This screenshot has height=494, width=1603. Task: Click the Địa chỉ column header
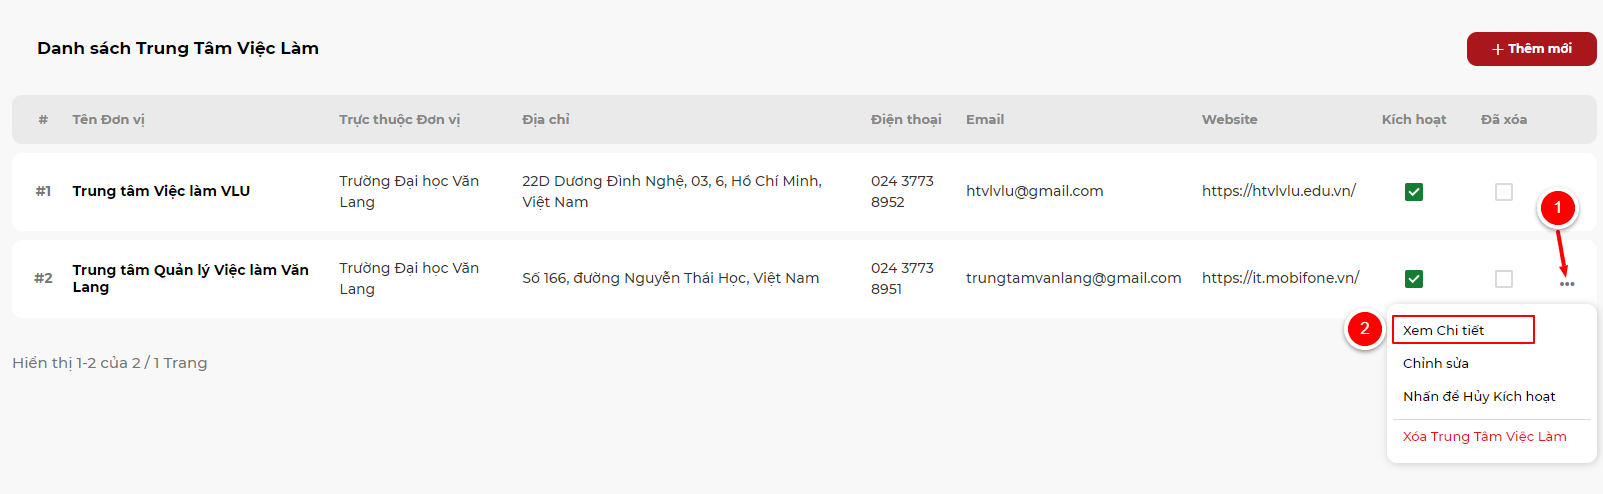pyautogui.click(x=545, y=120)
